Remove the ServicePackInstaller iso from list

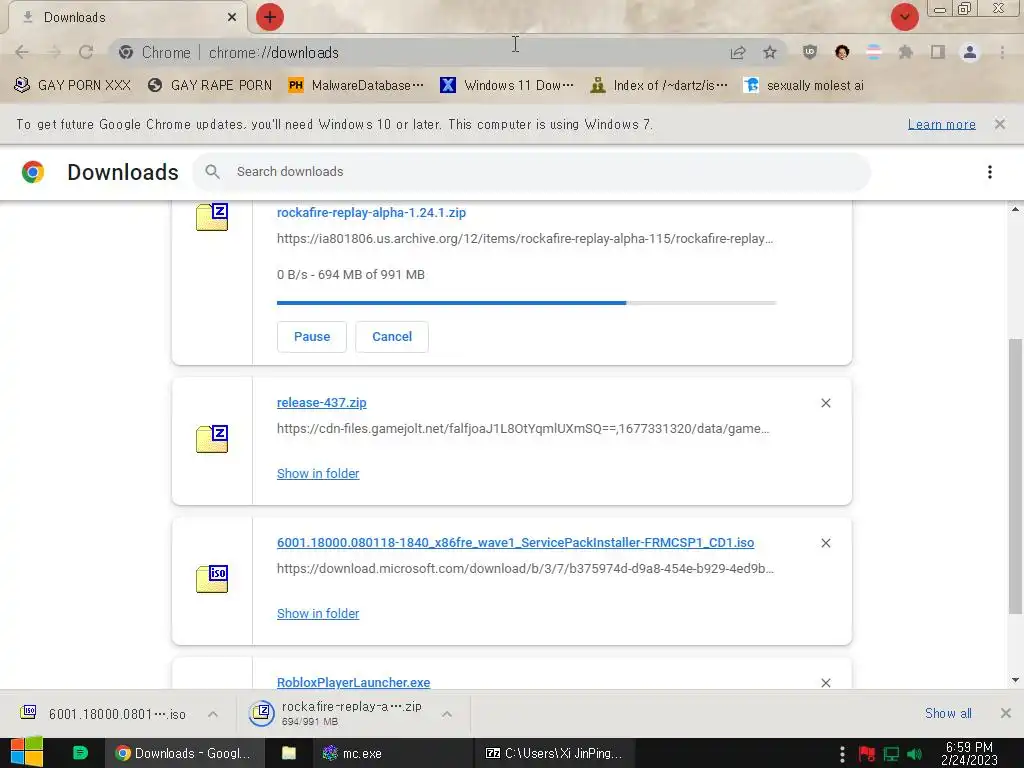[x=825, y=543]
